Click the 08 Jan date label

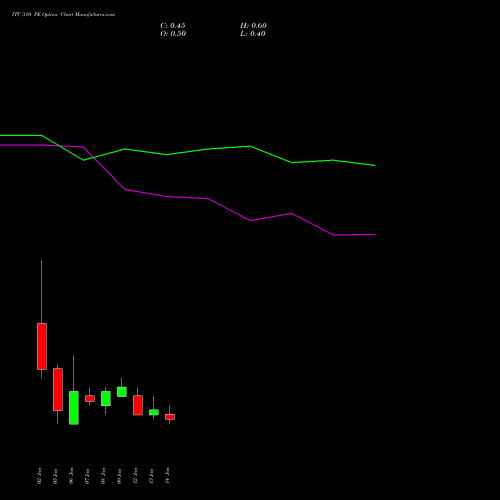click(x=103, y=476)
